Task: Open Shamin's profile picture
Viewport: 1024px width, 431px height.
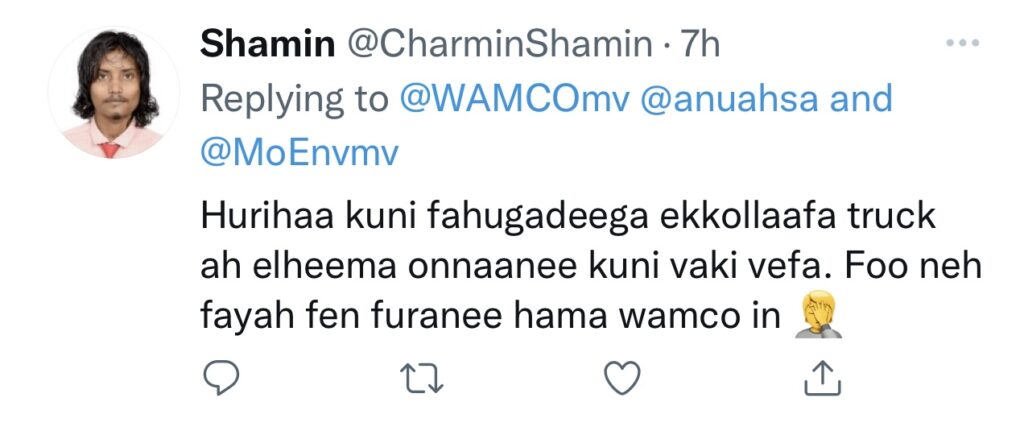Action: (x=114, y=92)
